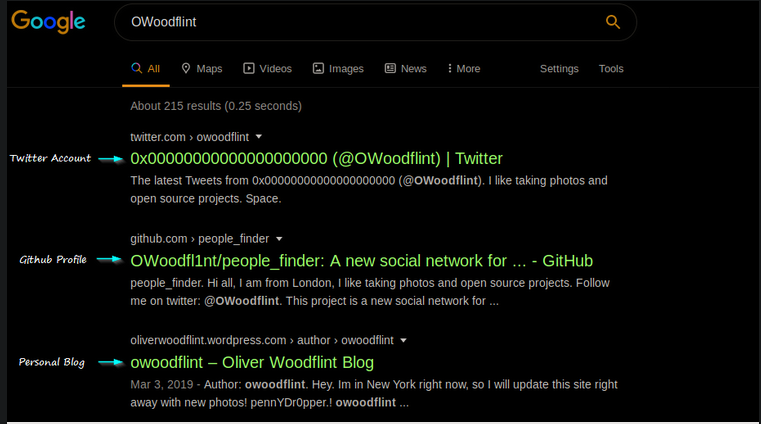Image resolution: width=761 pixels, height=424 pixels.
Task: Click the oliverwoodflint.wordpress.com breadcrumb URL
Action: (262, 341)
